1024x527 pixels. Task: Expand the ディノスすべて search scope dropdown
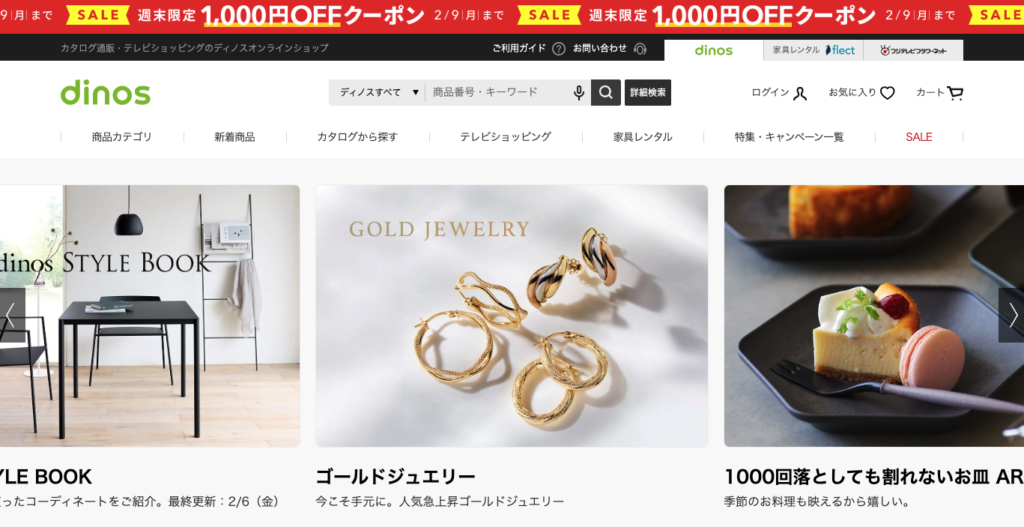(x=377, y=93)
